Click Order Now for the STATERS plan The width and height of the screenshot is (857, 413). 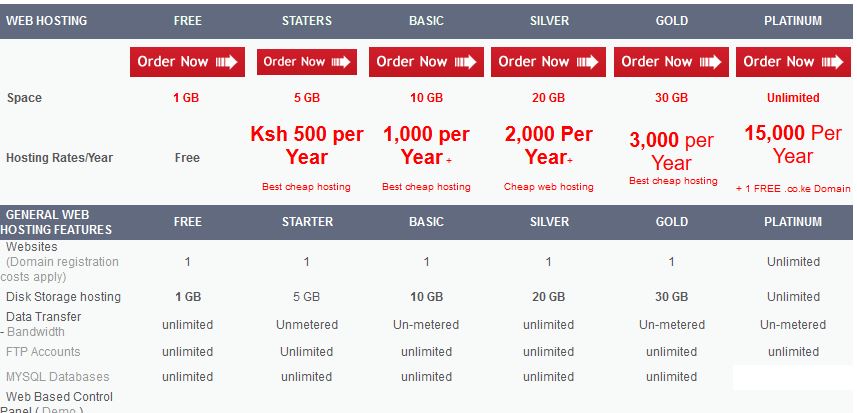coord(307,62)
